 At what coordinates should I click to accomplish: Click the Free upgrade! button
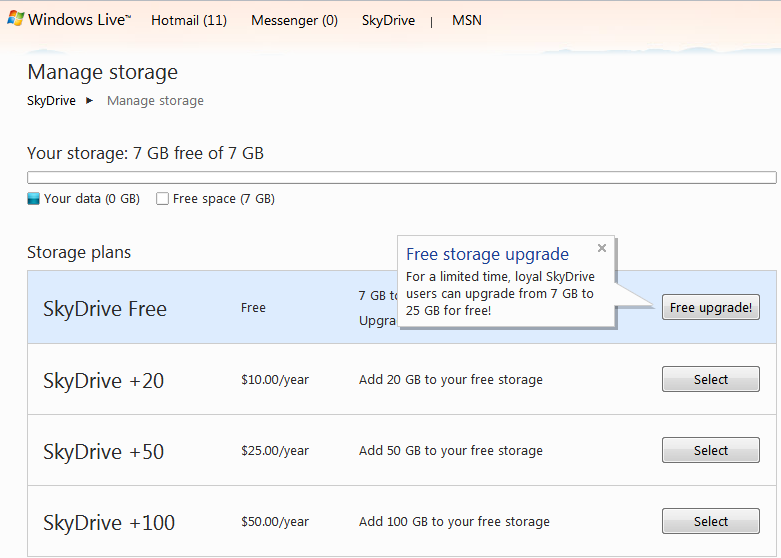pyautogui.click(x=711, y=307)
